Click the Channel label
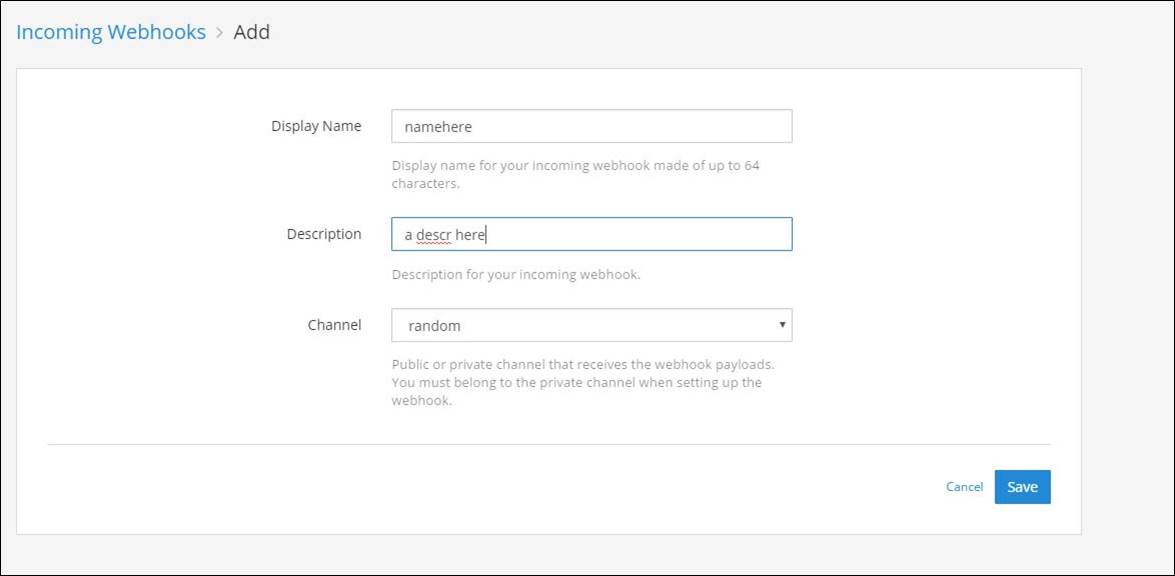The image size is (1175, 576). click(x=334, y=324)
